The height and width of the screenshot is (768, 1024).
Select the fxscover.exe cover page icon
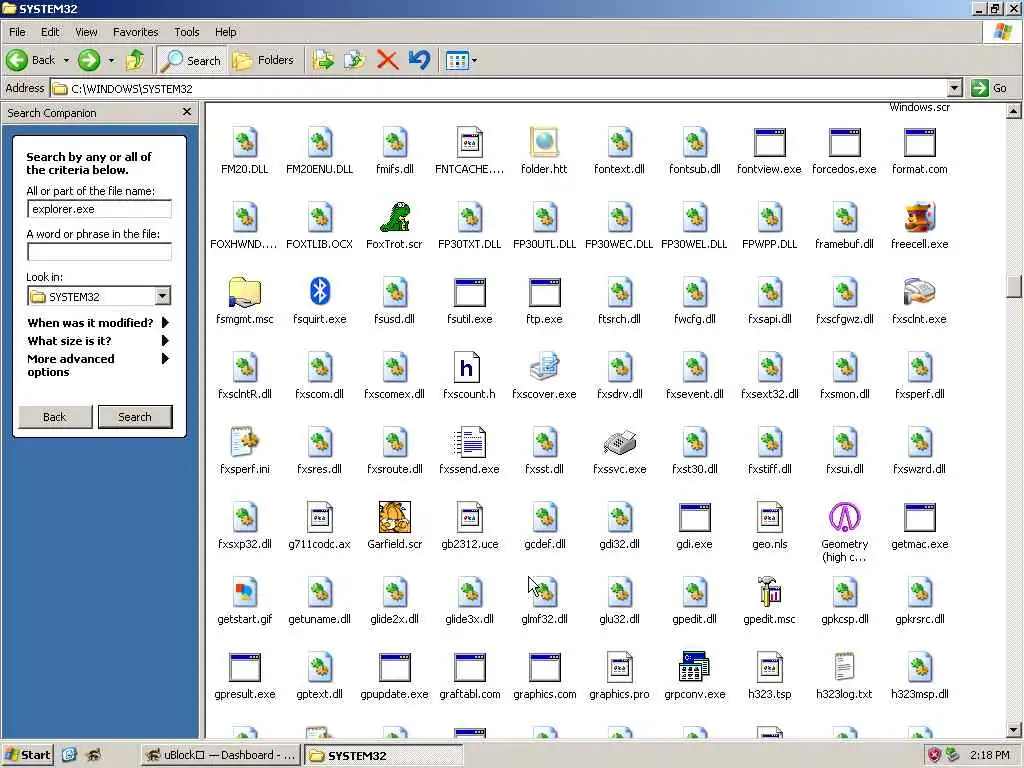tap(544, 367)
